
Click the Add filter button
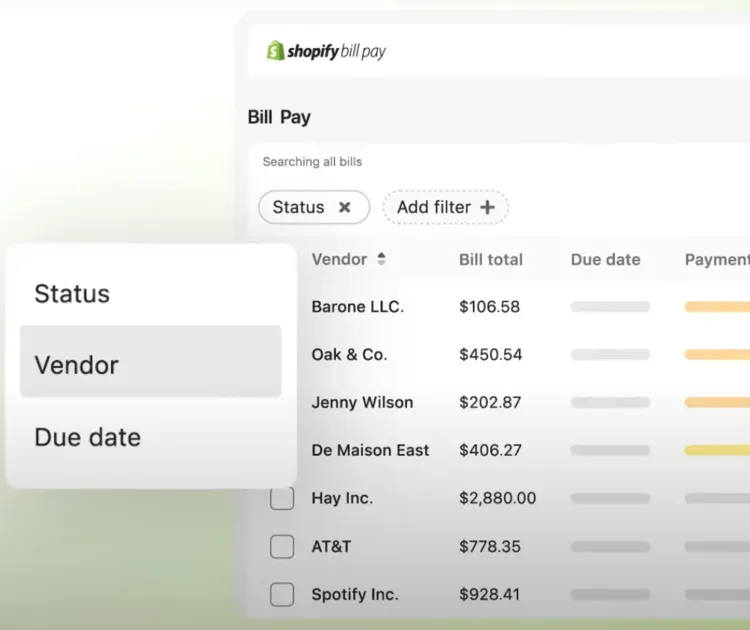pos(445,207)
